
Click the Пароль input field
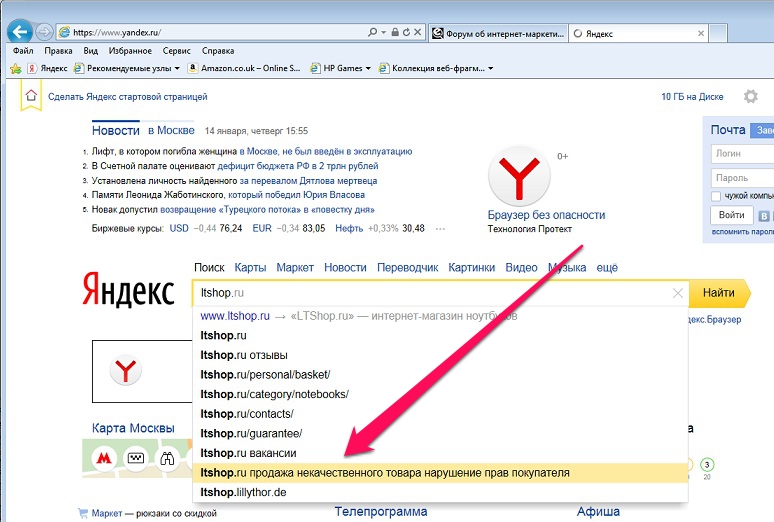click(742, 178)
